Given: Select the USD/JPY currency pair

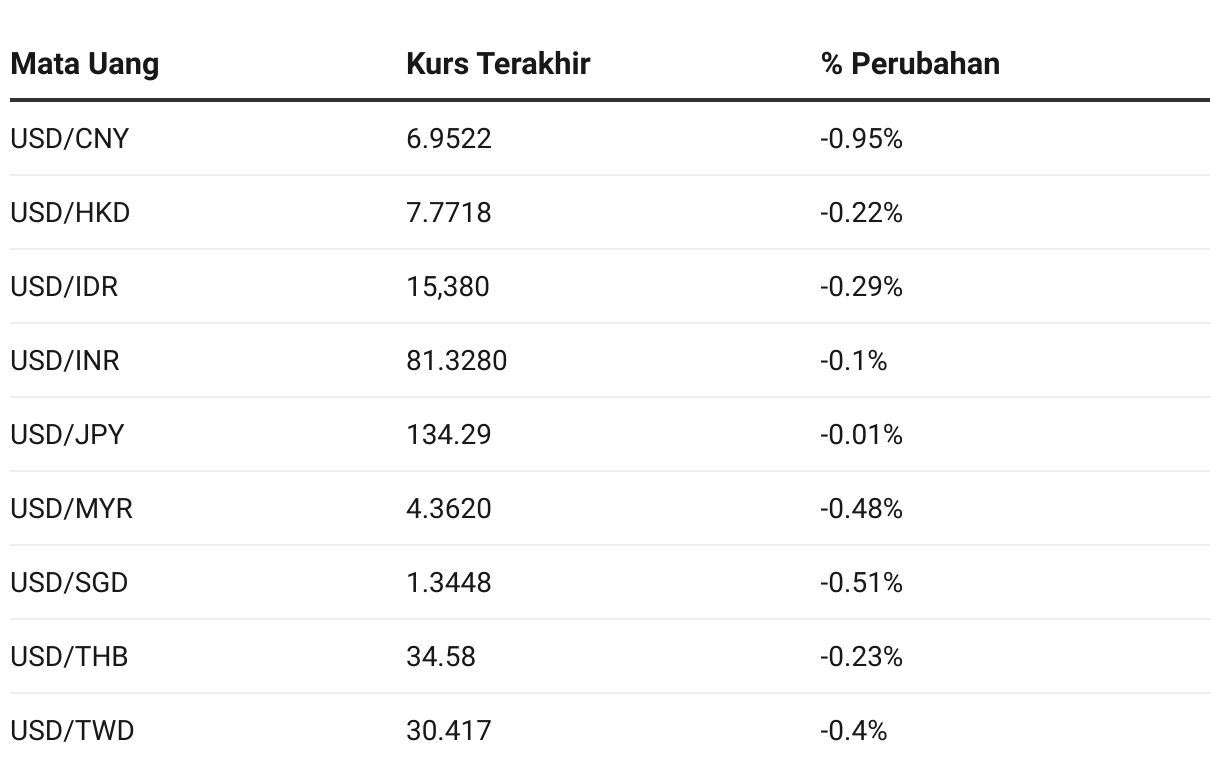Looking at the screenshot, I should (67, 434).
